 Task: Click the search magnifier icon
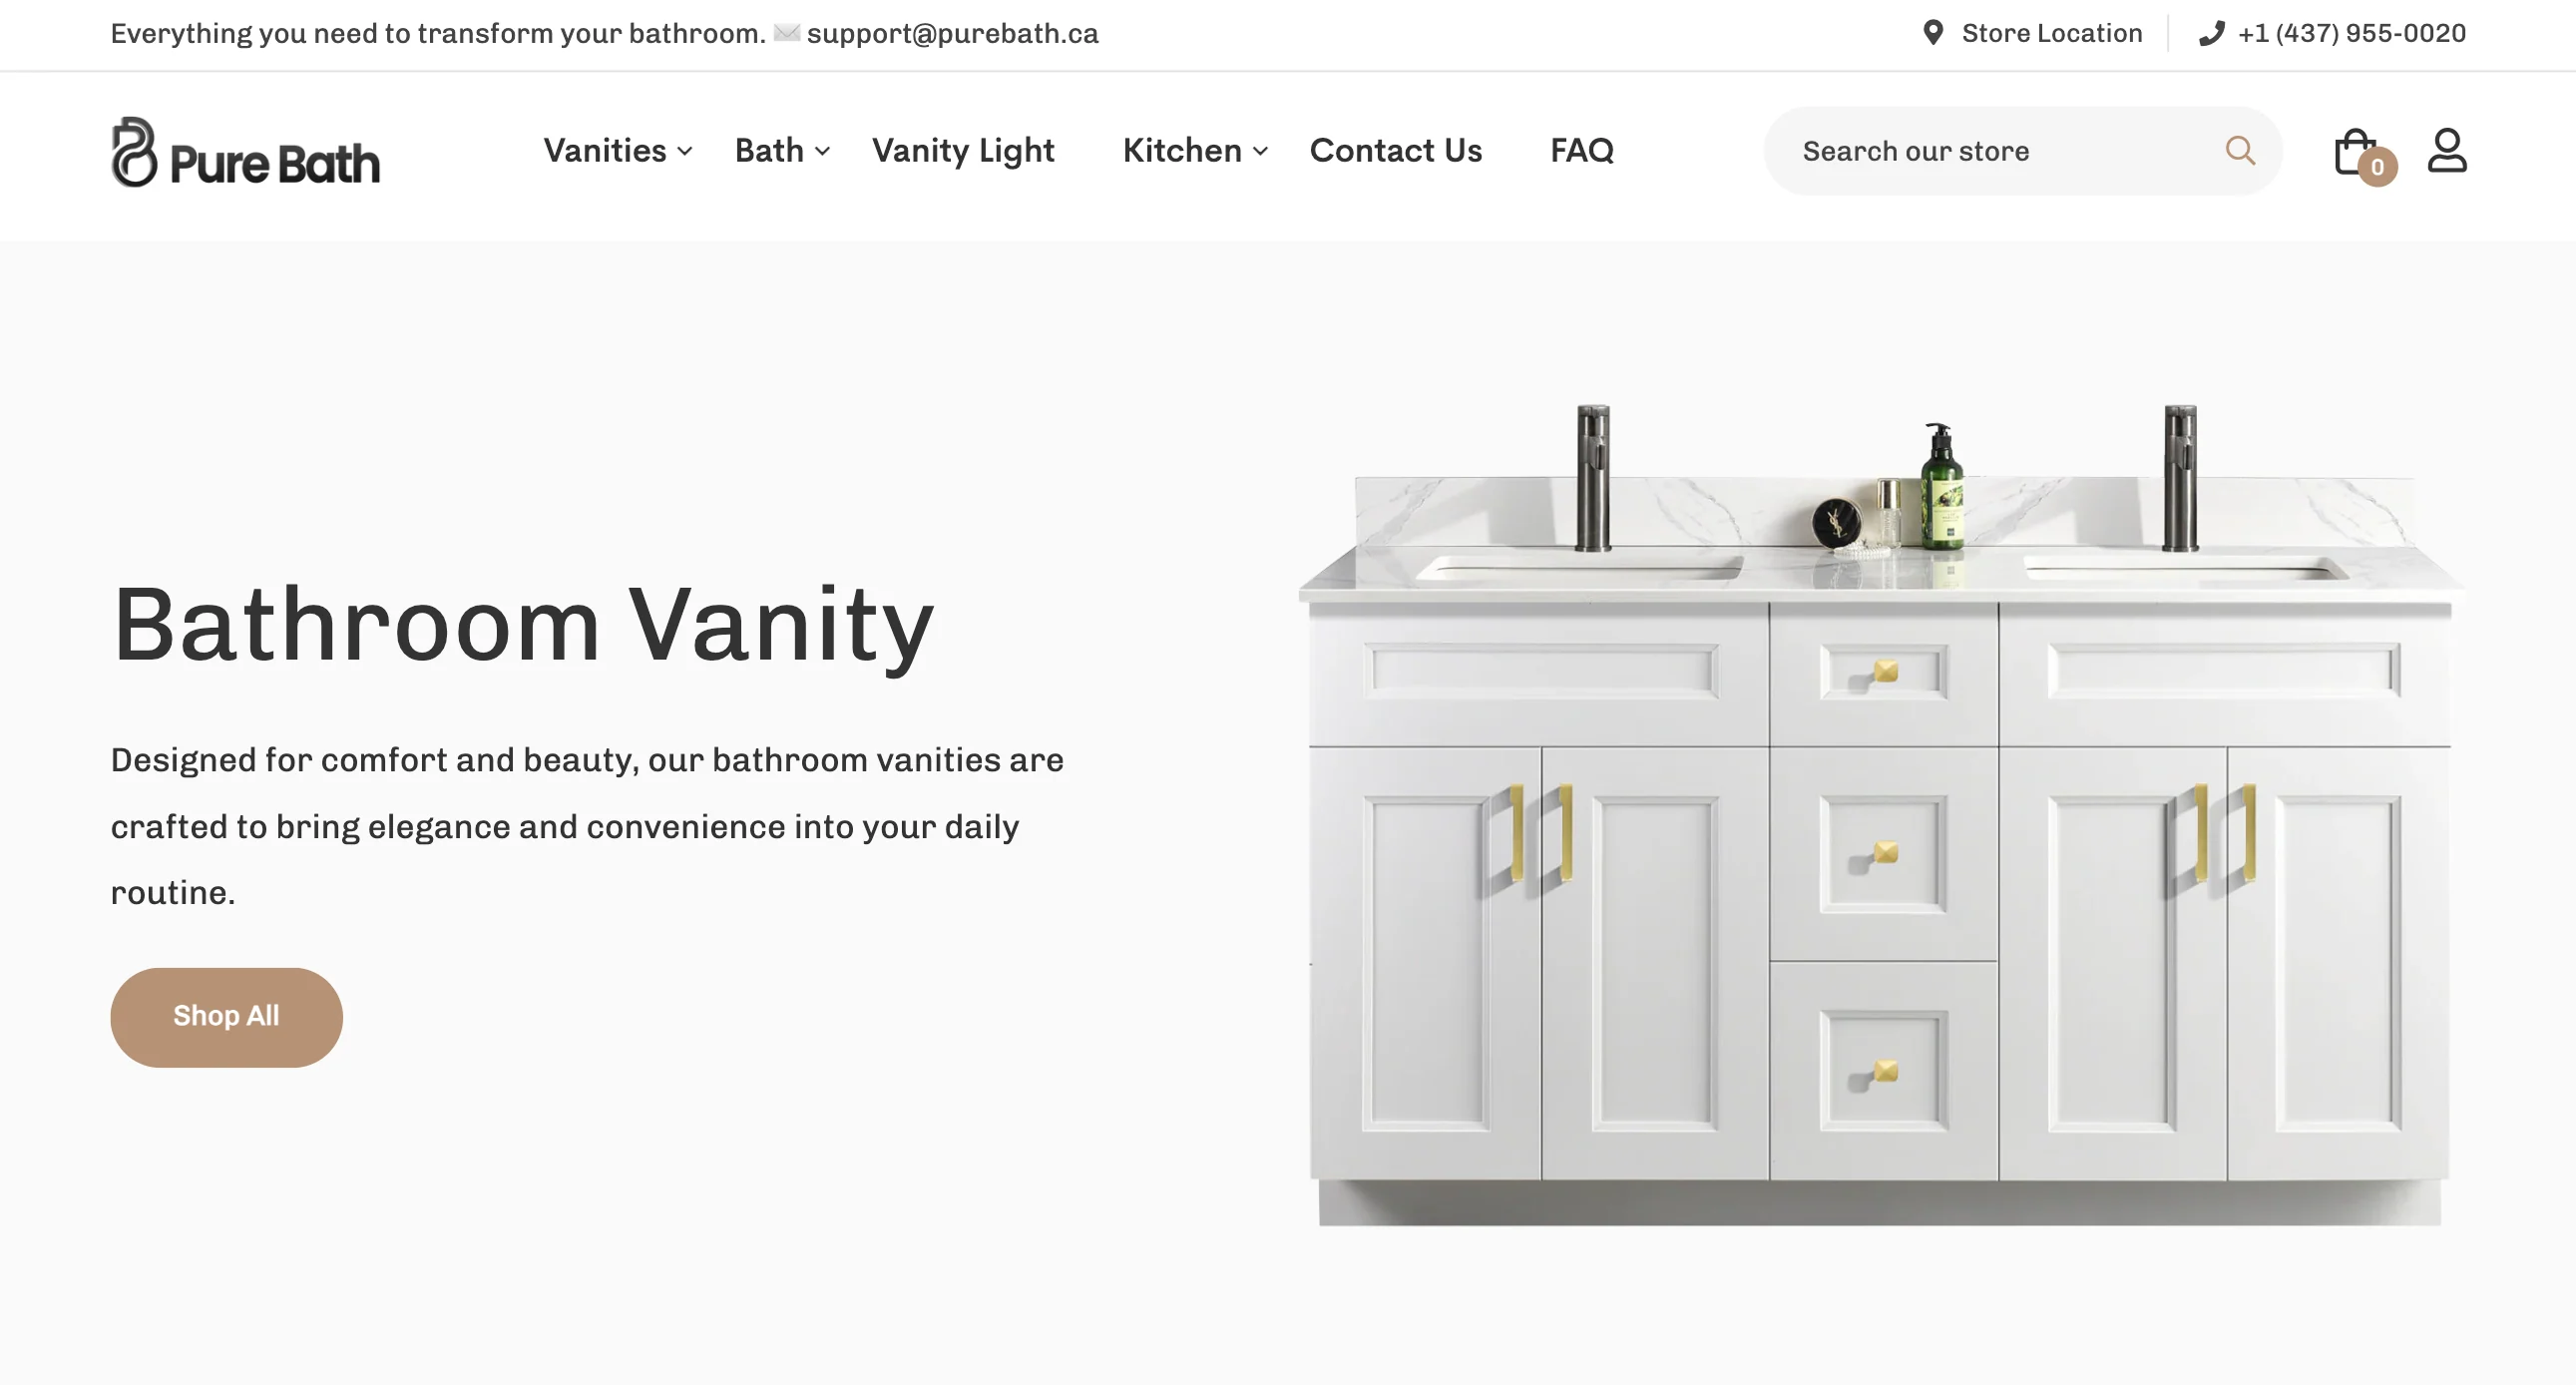tap(2240, 151)
